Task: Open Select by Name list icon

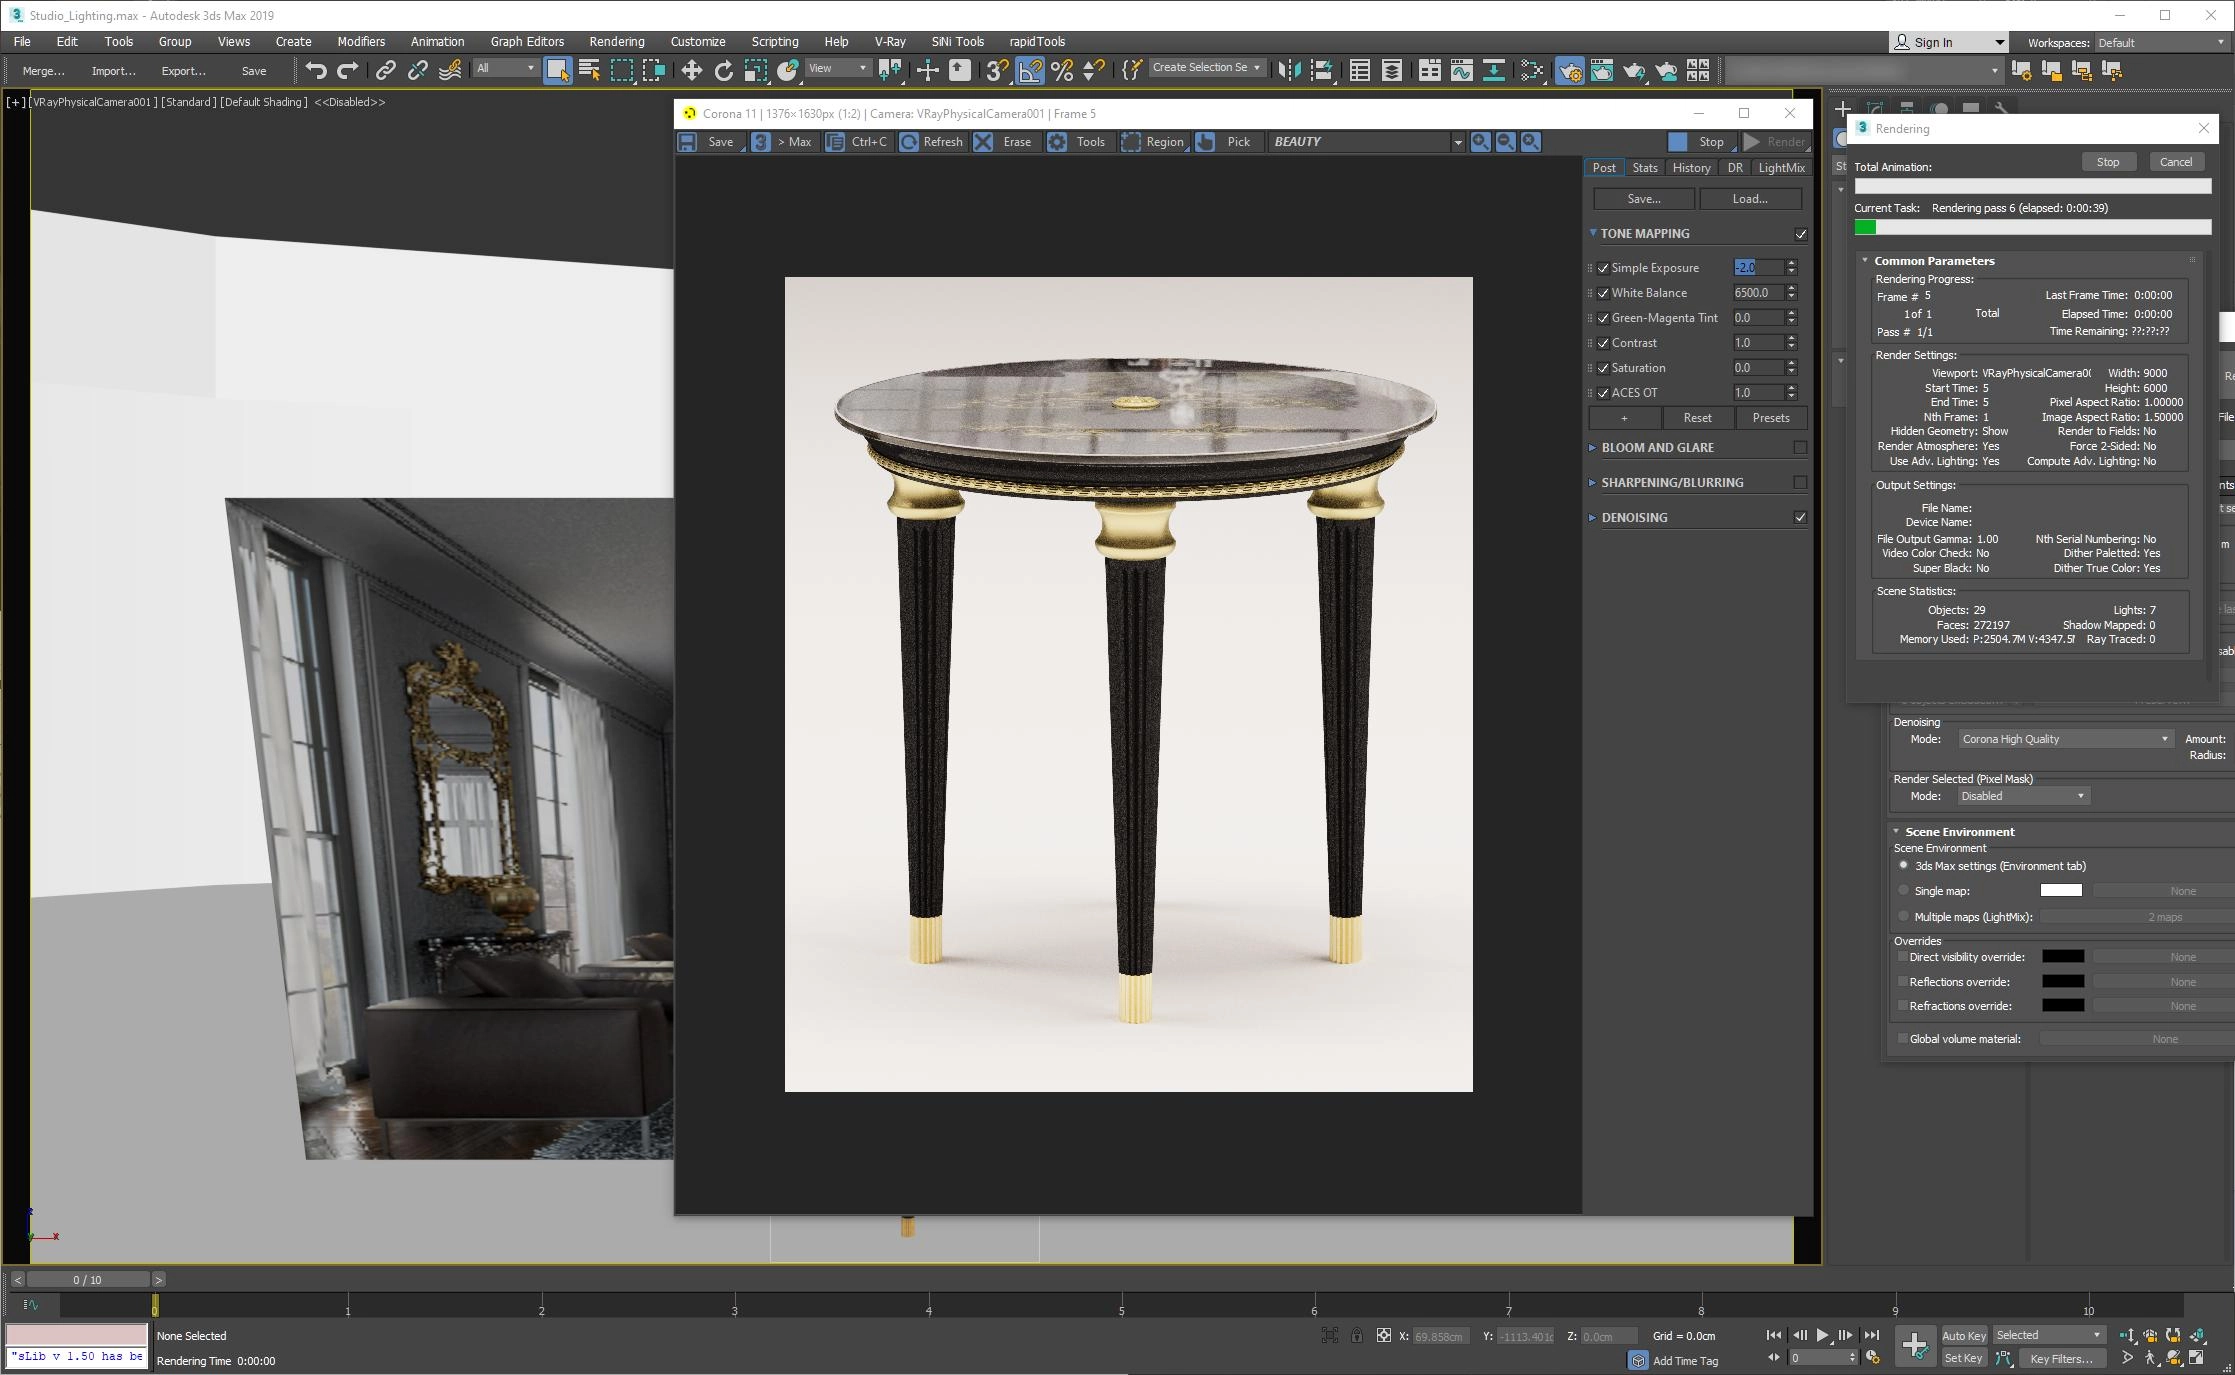Action: point(589,70)
